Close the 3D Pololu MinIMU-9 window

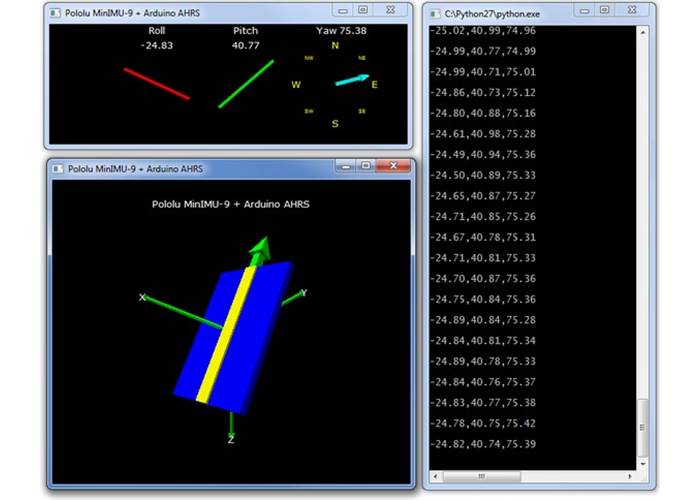click(x=393, y=166)
